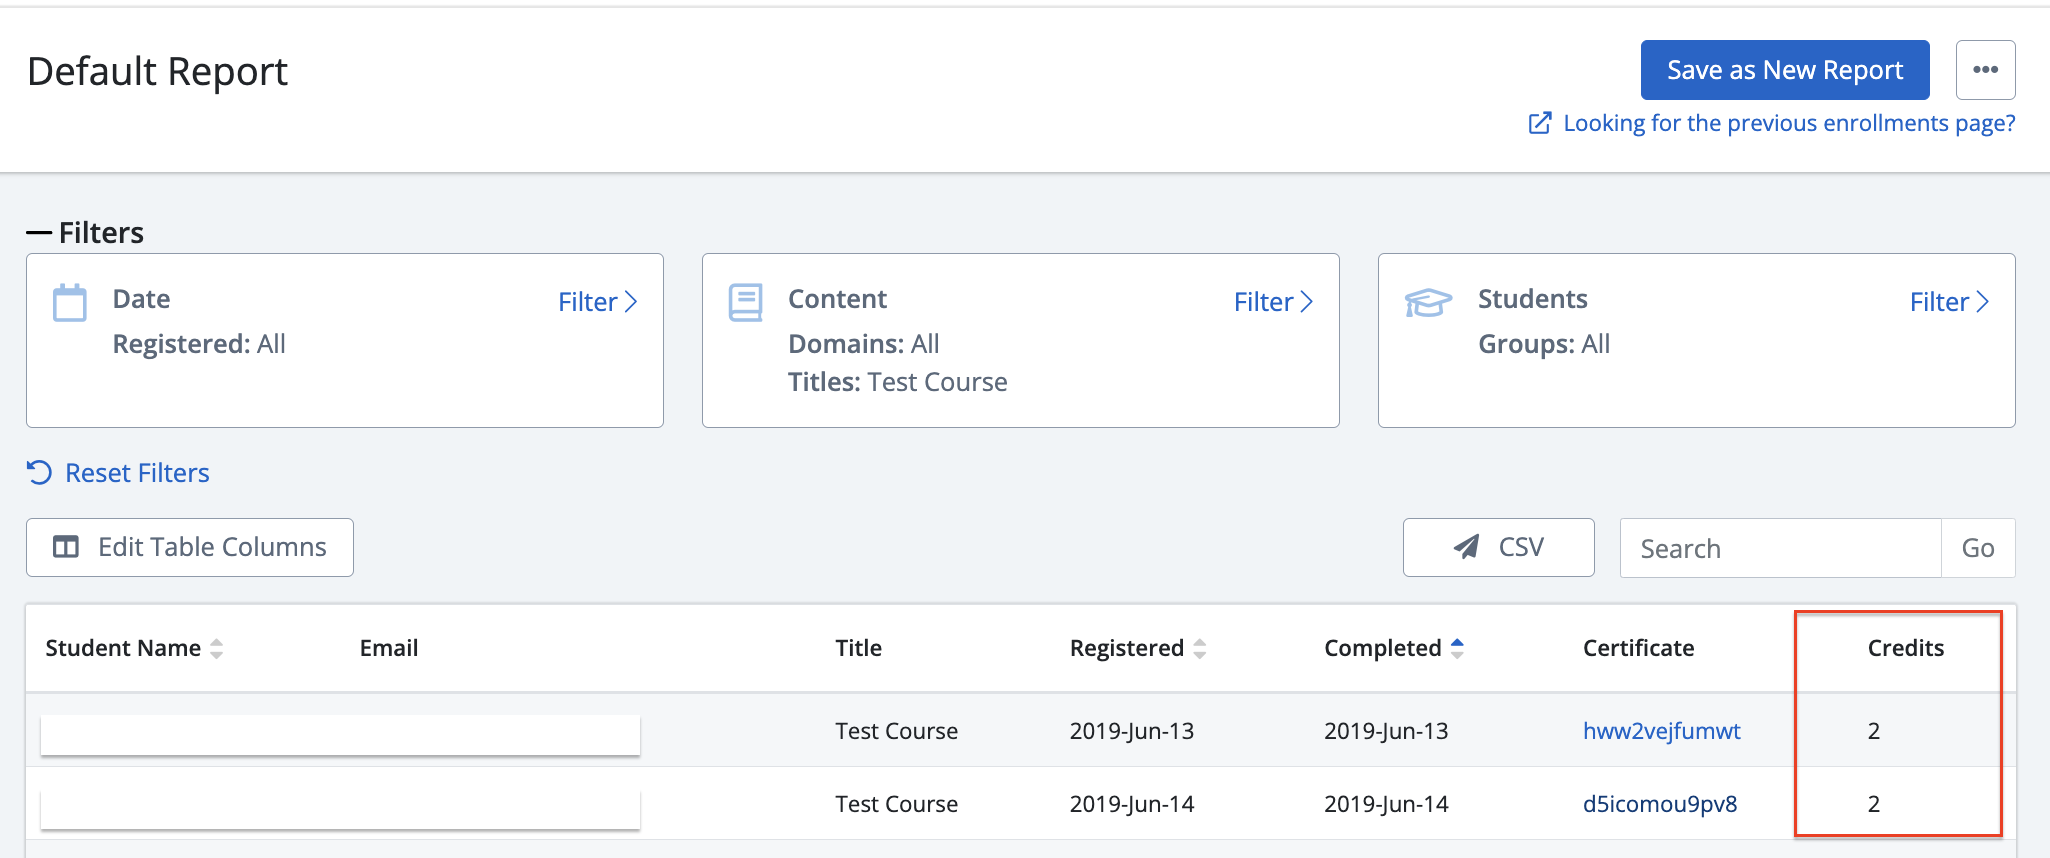Click the external link icon beside enrollments link
The image size is (2050, 858).
[1540, 123]
